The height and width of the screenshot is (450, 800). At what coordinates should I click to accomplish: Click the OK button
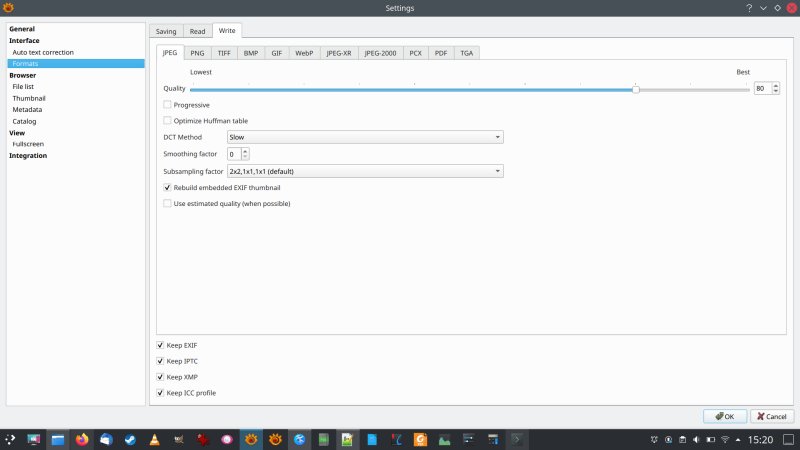725,416
